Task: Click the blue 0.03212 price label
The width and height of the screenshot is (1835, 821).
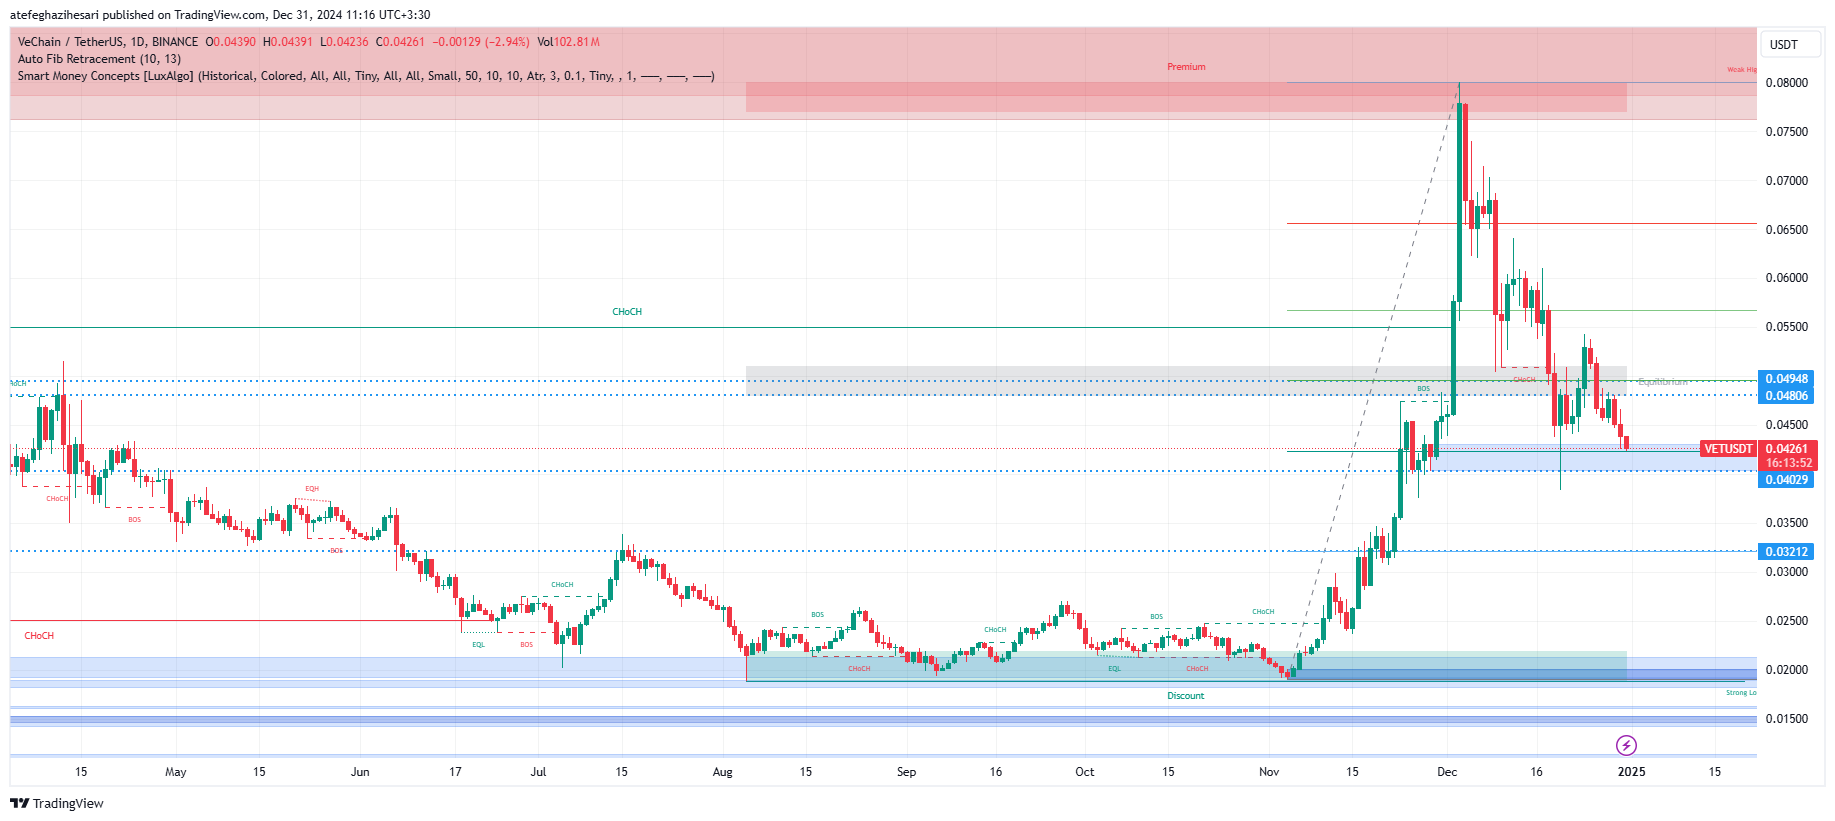Action: 1786,552
